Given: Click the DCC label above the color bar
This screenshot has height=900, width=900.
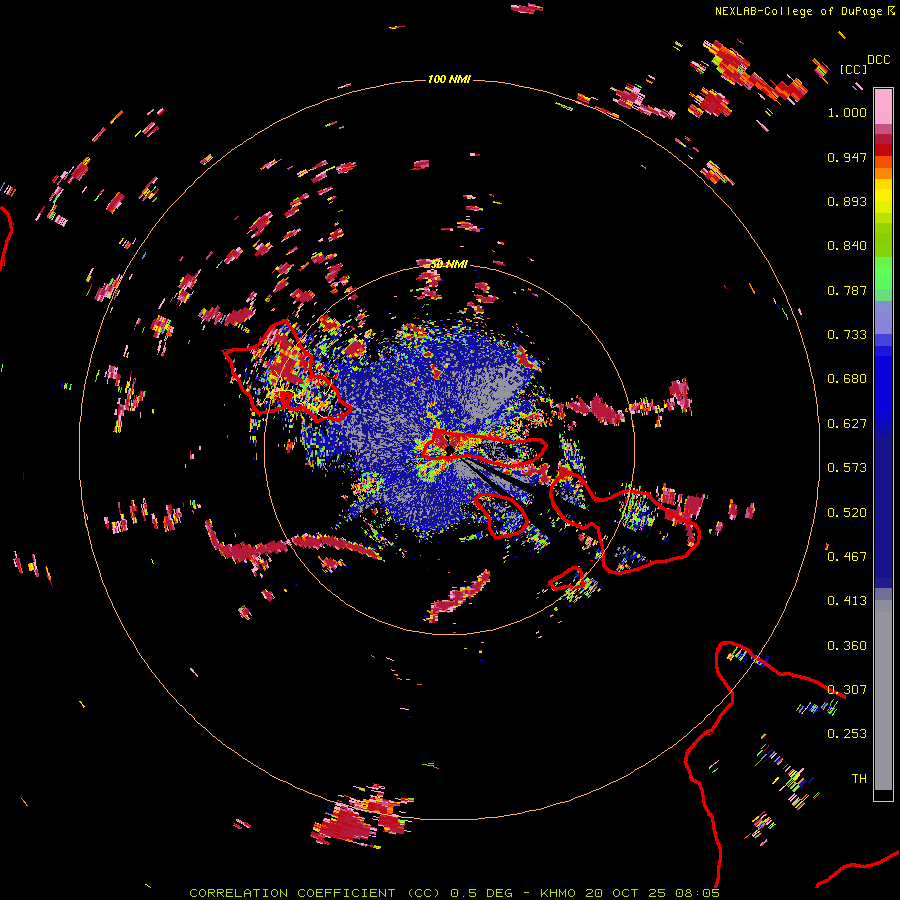Looking at the screenshot, I should pyautogui.click(x=878, y=60).
